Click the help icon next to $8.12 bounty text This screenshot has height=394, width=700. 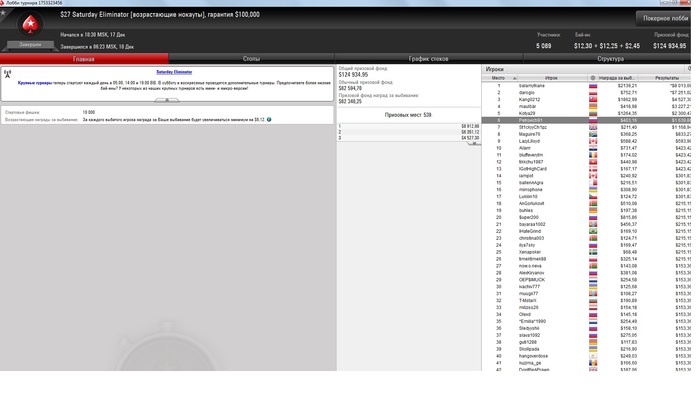(269, 120)
